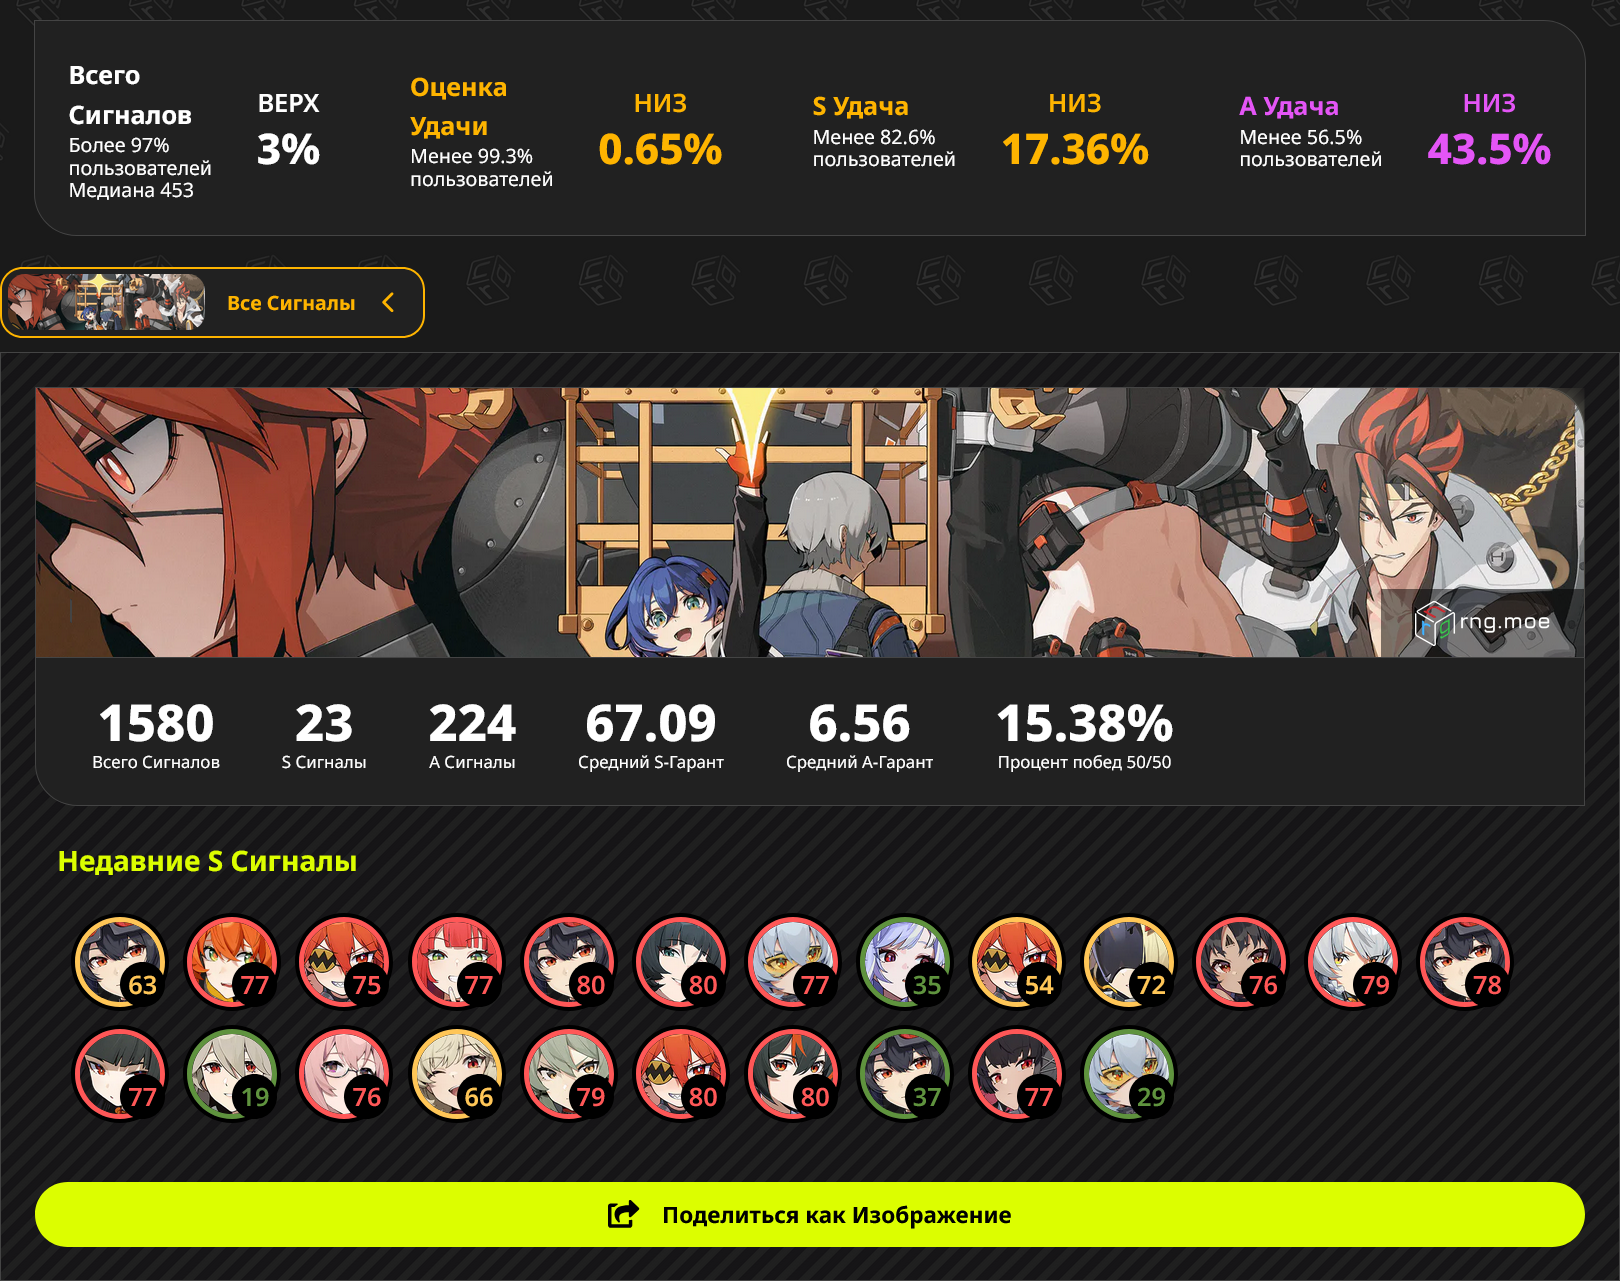Select the S signal avatar with pity 63
The image size is (1620, 1281).
coord(121,962)
